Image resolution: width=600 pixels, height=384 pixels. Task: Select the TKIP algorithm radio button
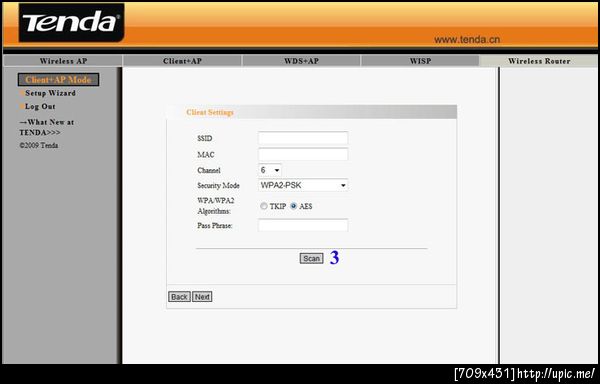263,206
